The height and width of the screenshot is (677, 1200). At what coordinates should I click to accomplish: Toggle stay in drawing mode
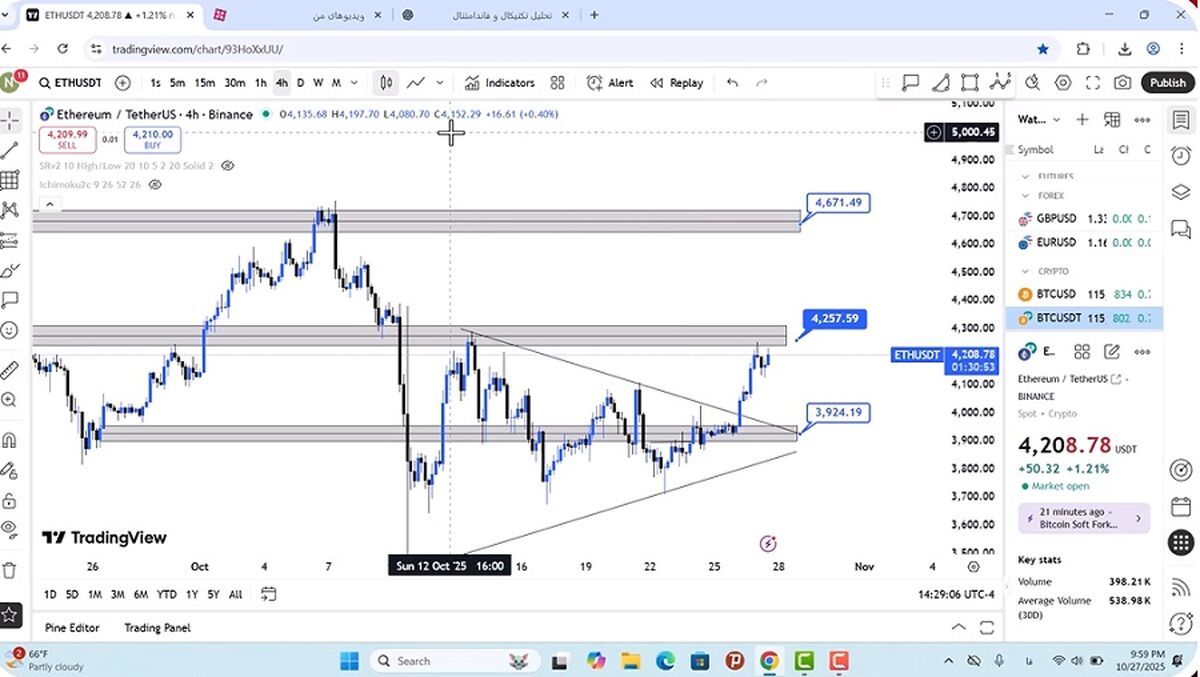10,470
